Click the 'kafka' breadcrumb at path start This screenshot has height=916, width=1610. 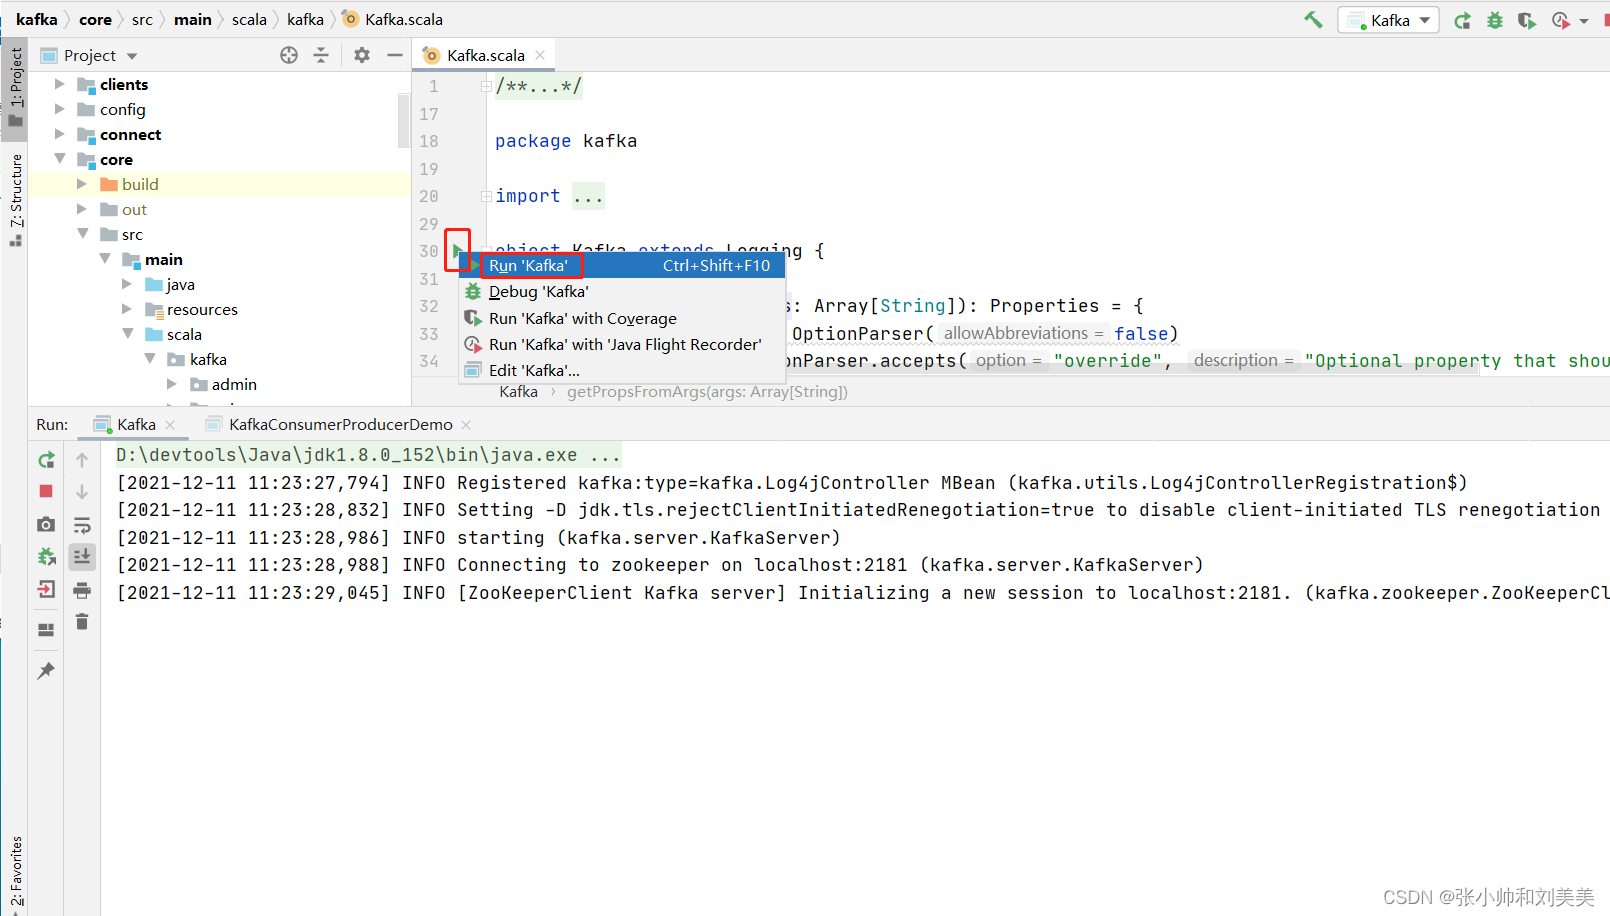37,19
